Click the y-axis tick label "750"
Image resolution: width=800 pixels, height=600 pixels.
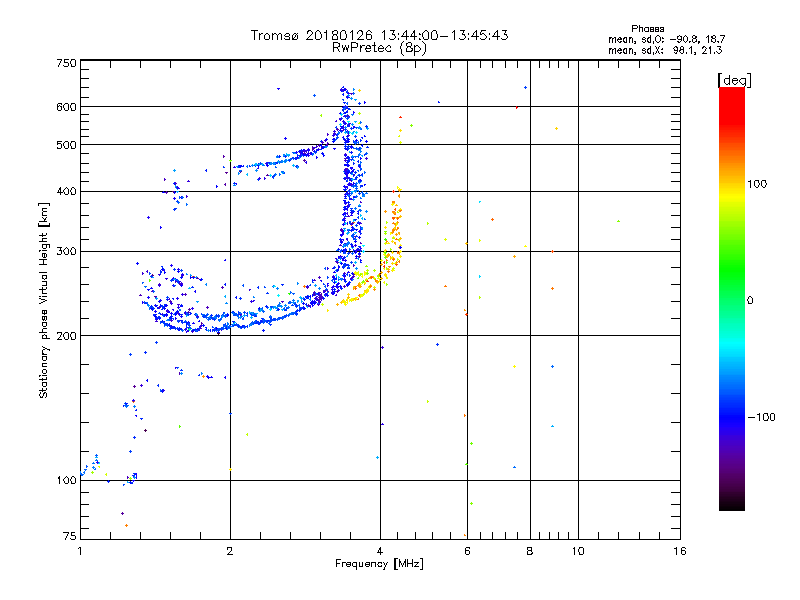(66, 63)
